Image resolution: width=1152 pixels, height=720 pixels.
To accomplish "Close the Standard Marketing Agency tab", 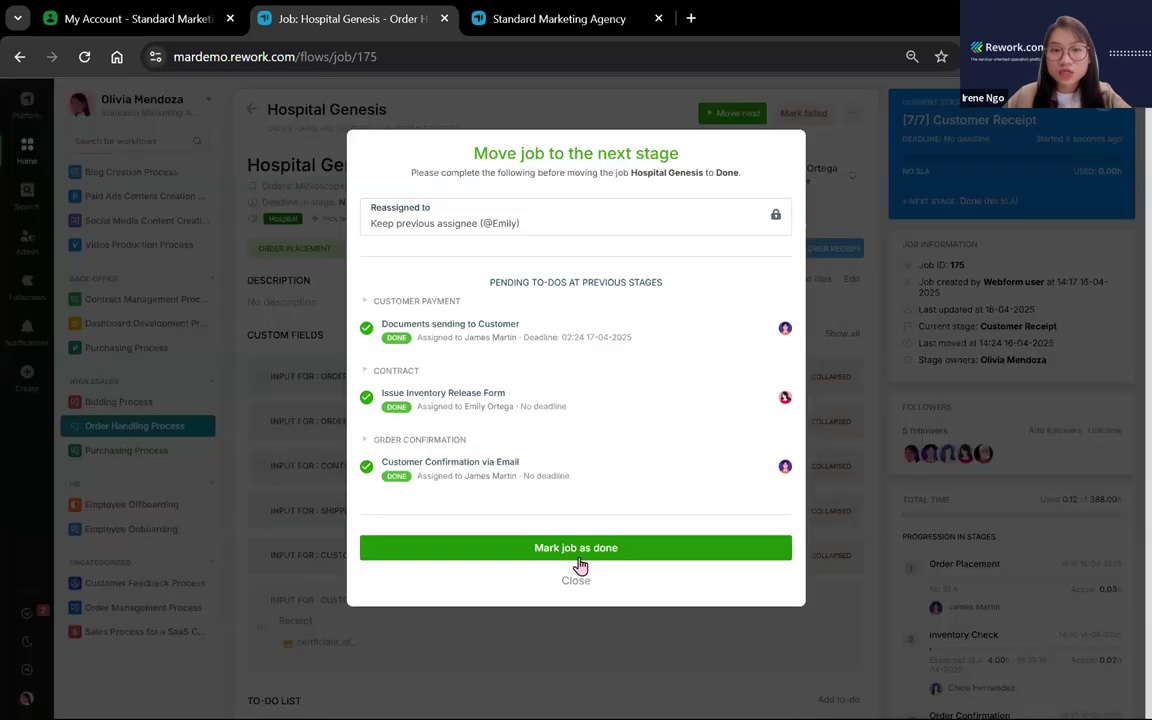I will [x=658, y=18].
